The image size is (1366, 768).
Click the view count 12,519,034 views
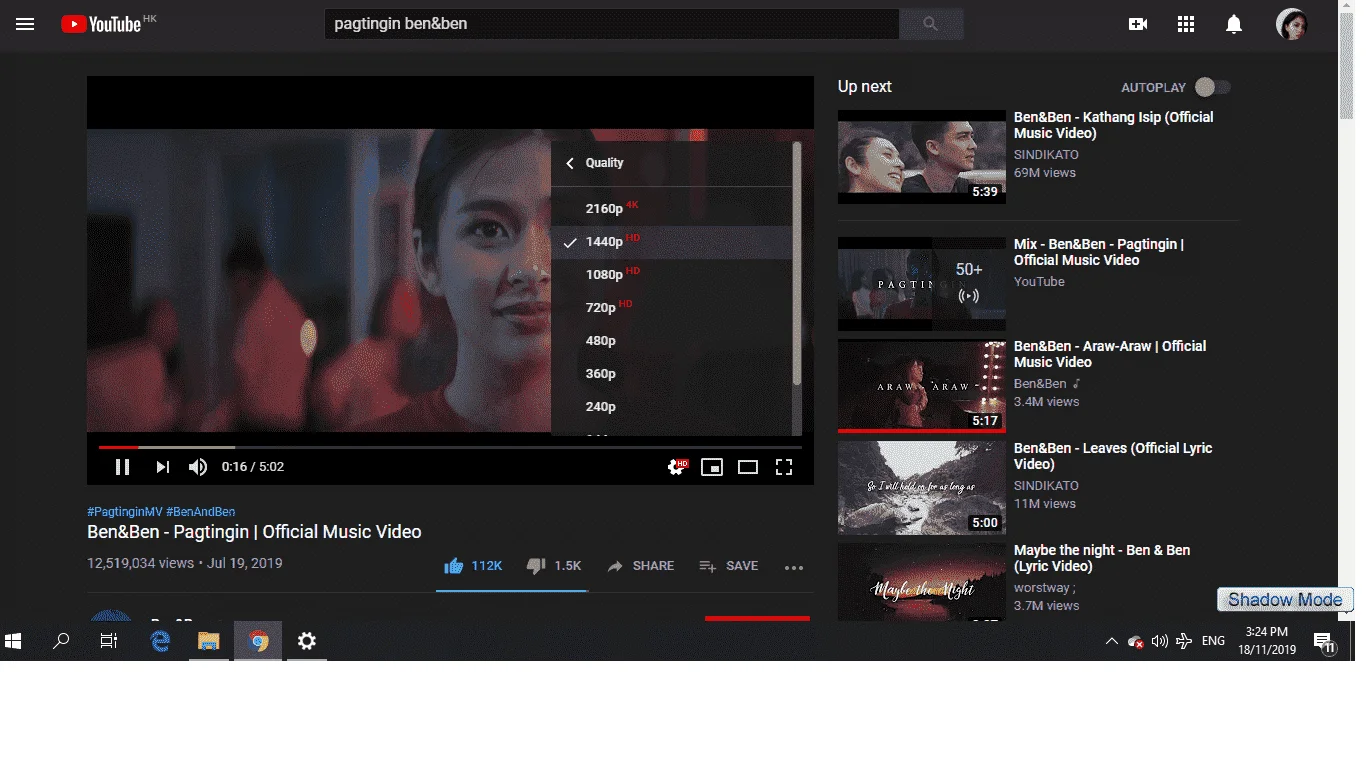click(x=141, y=563)
